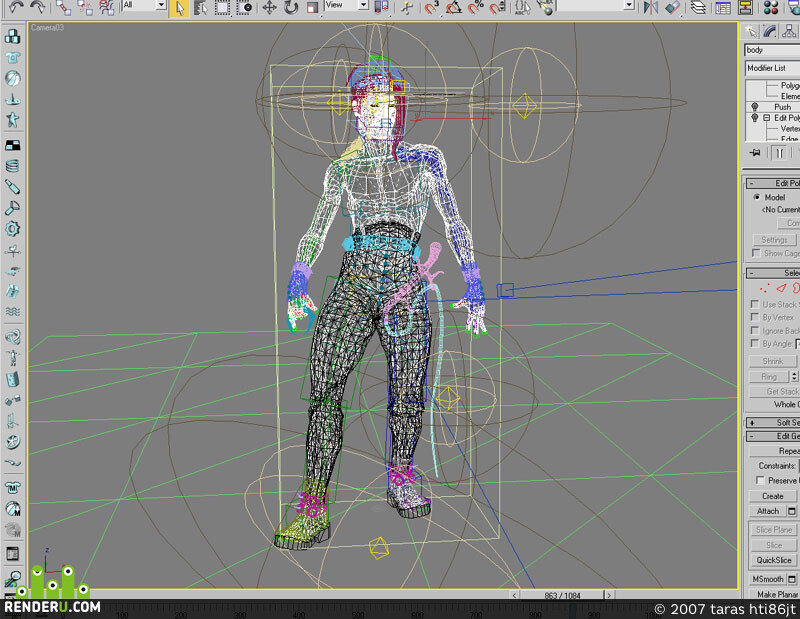This screenshot has height=619, width=800.
Task: Click the Attach button
Action: tap(767, 511)
